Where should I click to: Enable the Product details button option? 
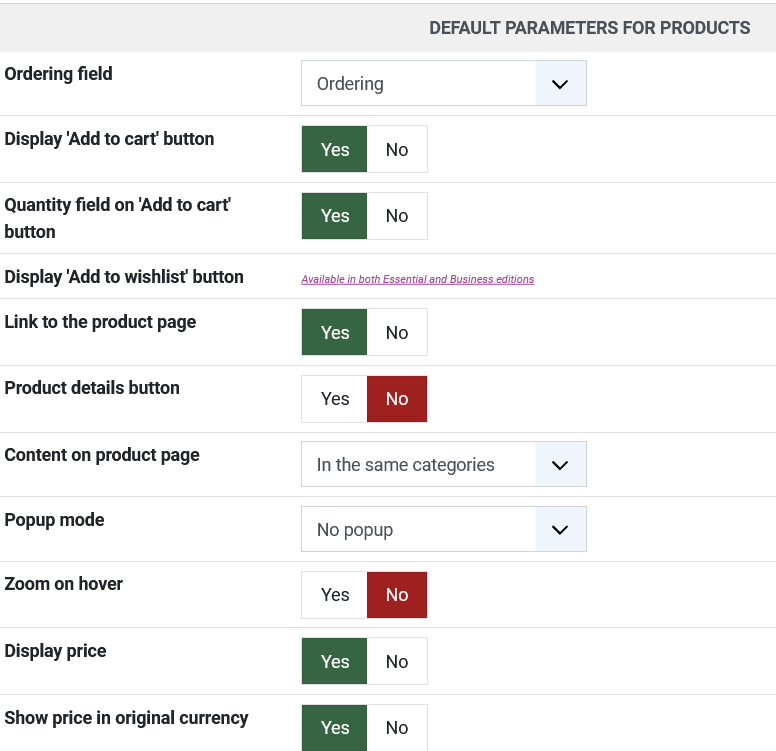click(x=335, y=399)
